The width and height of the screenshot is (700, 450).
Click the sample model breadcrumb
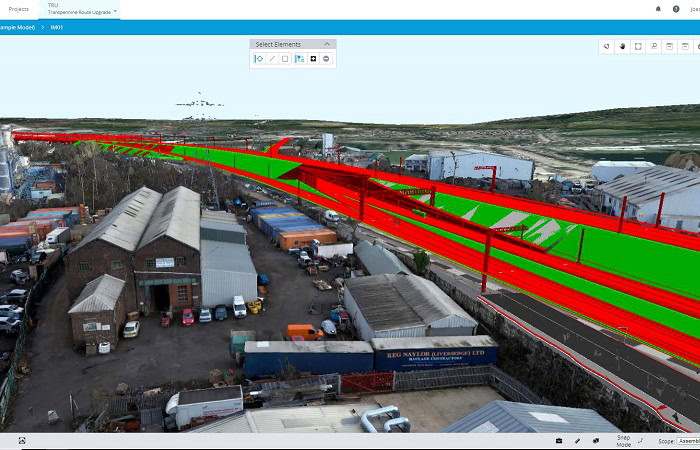[x=18, y=27]
